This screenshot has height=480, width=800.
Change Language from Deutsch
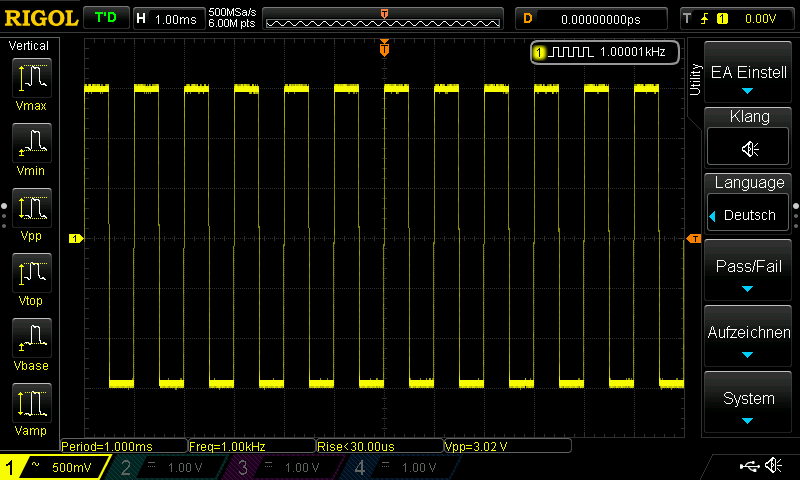tap(749, 215)
